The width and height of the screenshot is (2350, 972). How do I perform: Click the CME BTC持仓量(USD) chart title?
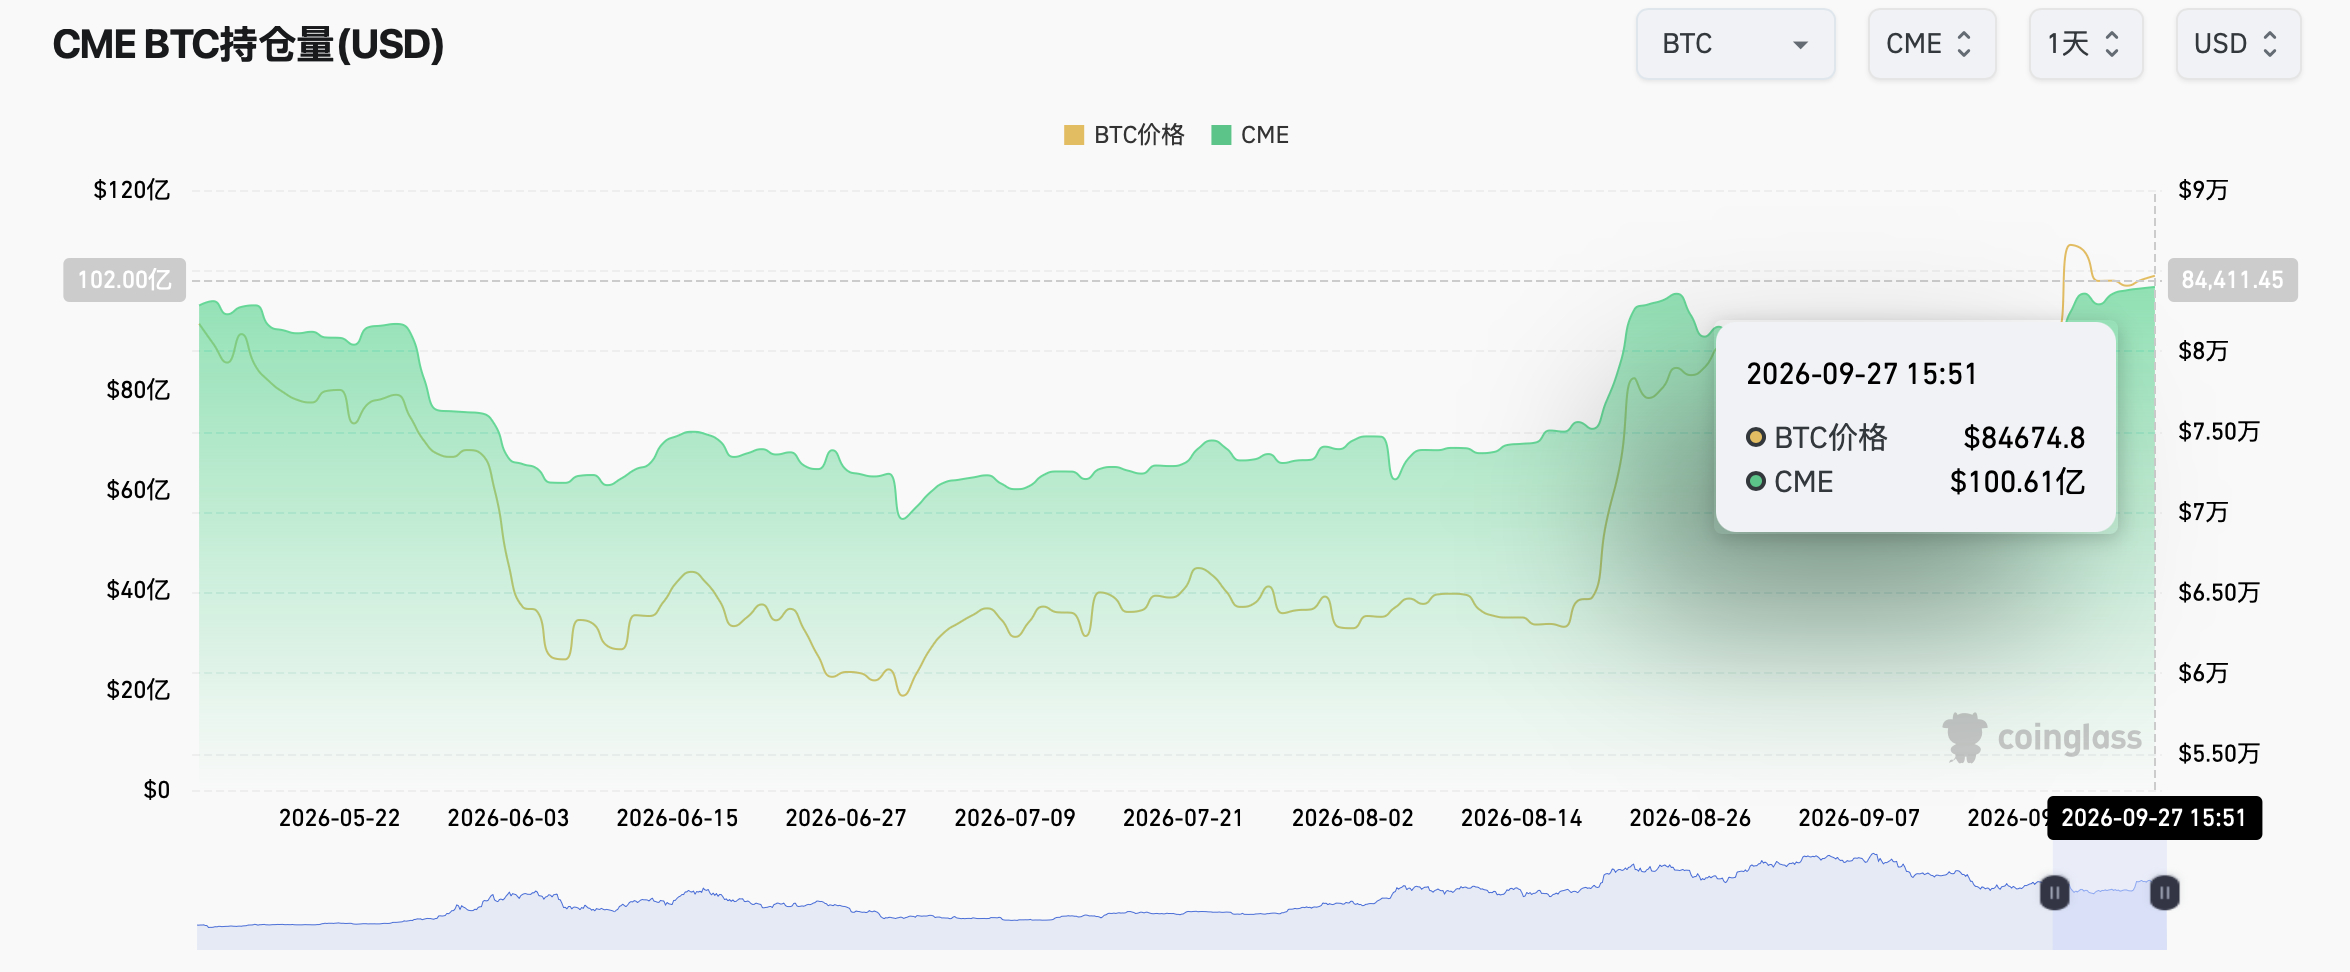pyautogui.click(x=248, y=45)
